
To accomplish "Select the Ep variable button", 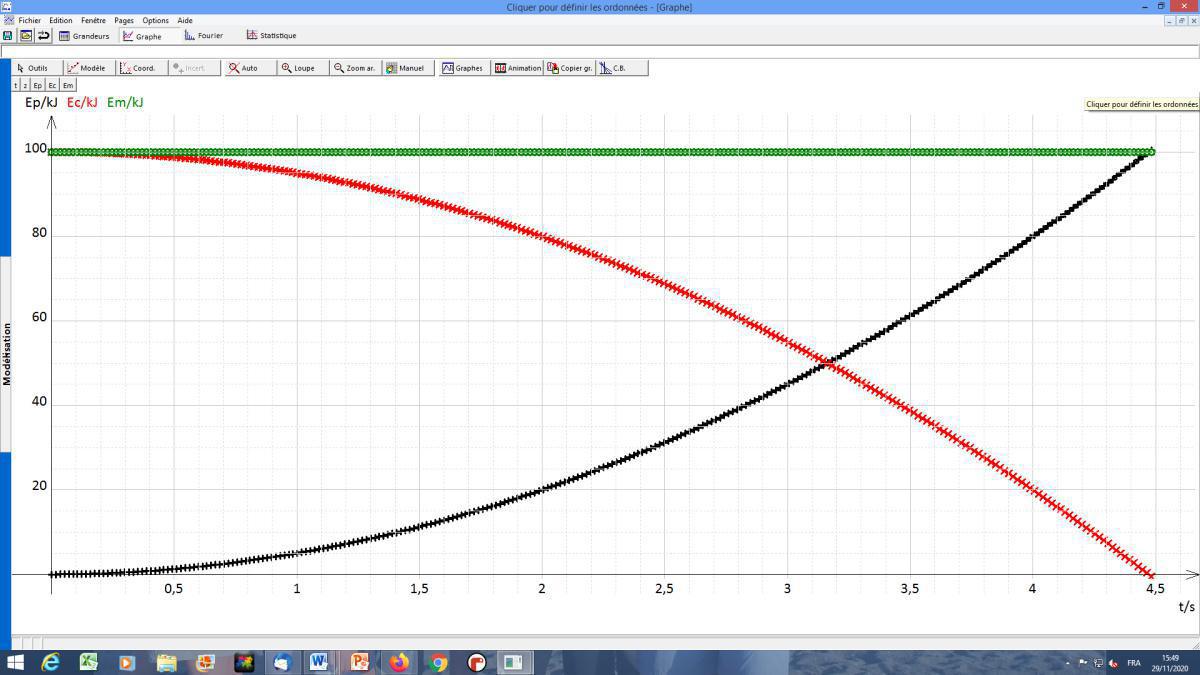I will point(38,86).
